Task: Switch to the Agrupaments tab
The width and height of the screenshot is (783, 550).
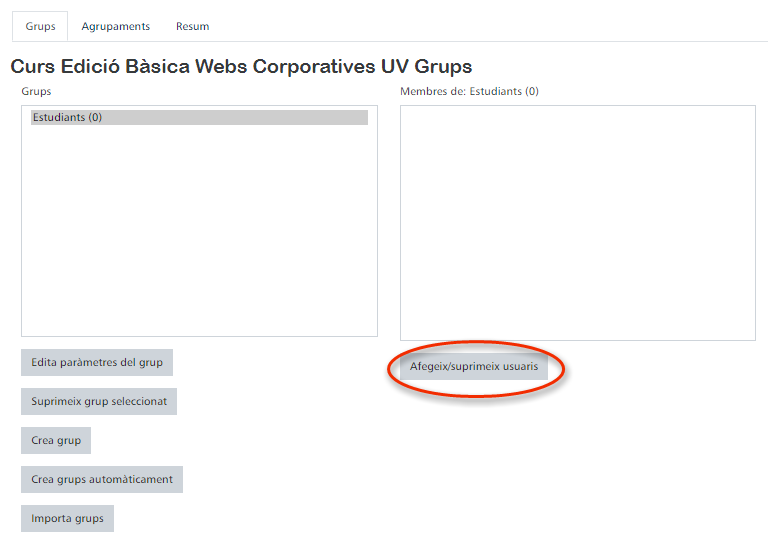Action: 115,26
